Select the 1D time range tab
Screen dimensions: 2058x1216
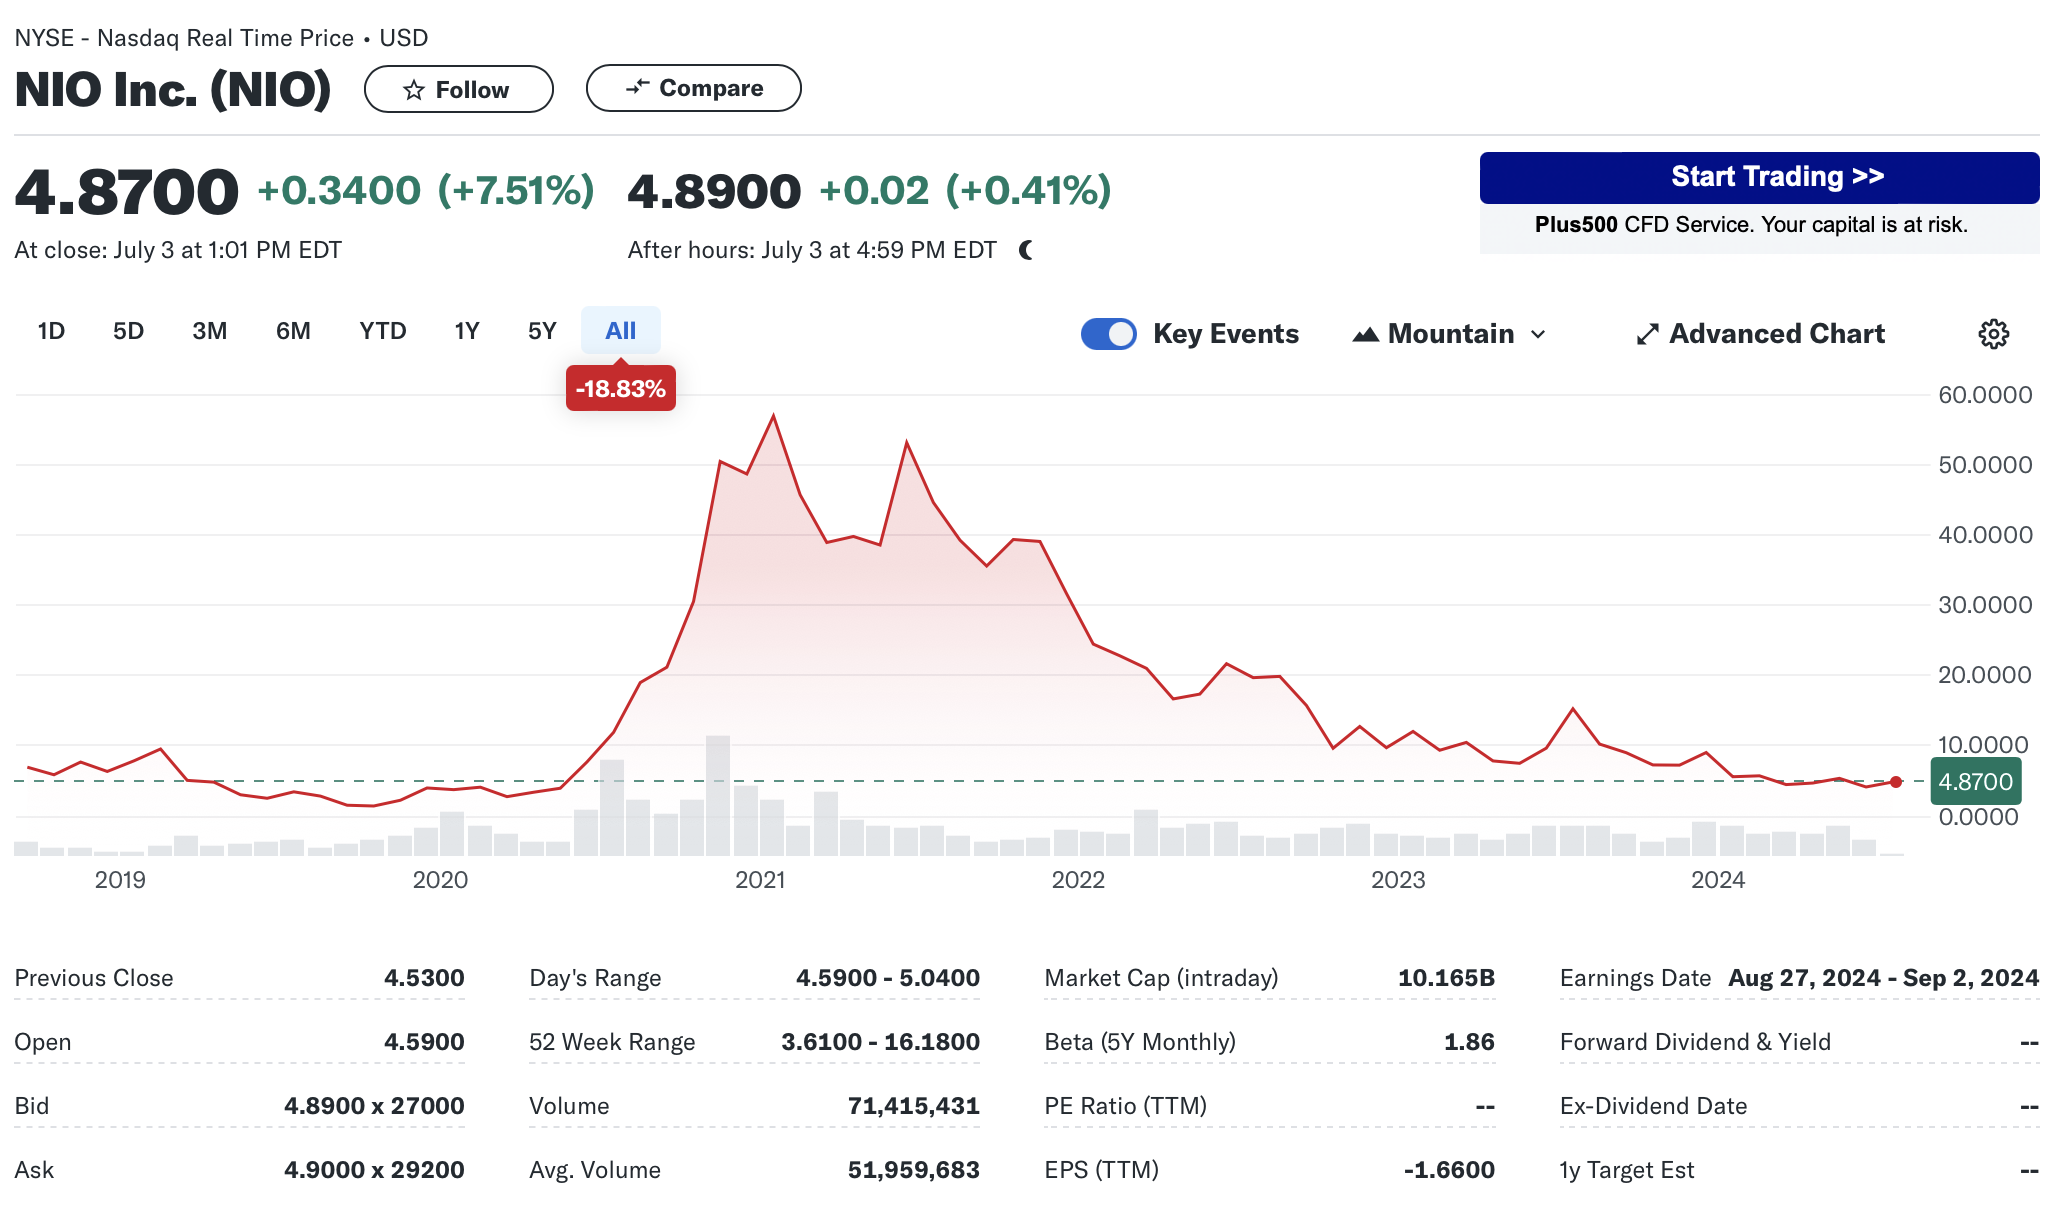51,331
